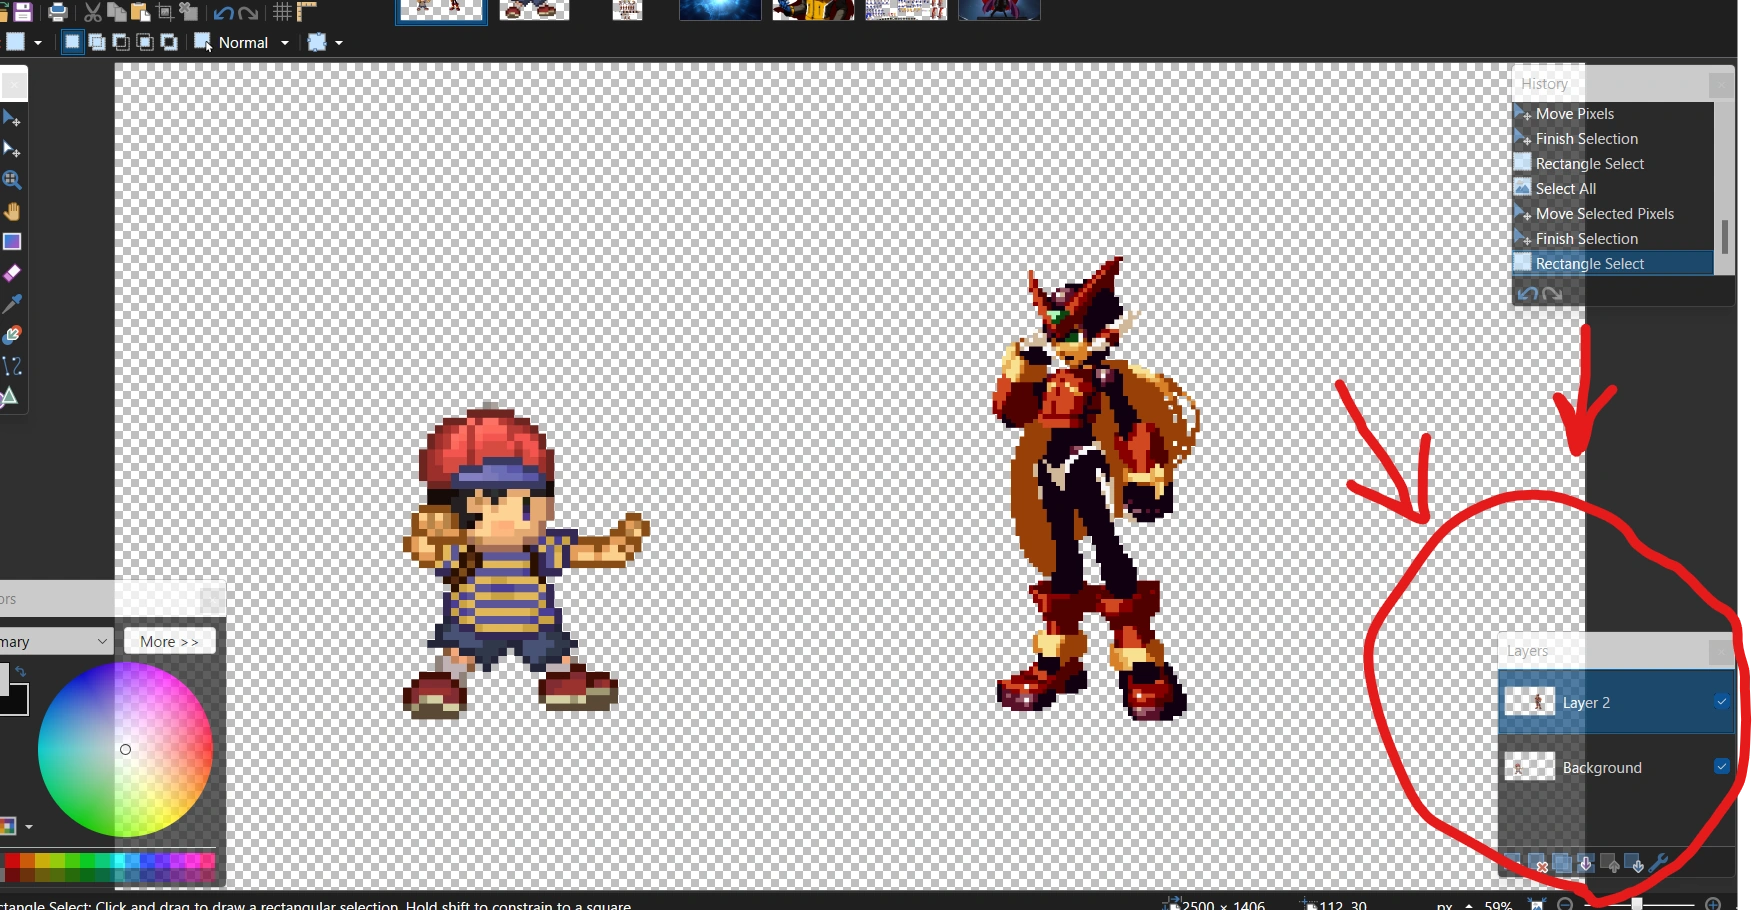This screenshot has height=910, width=1752.
Task: Click the Delete Layer icon
Action: 1538,864
